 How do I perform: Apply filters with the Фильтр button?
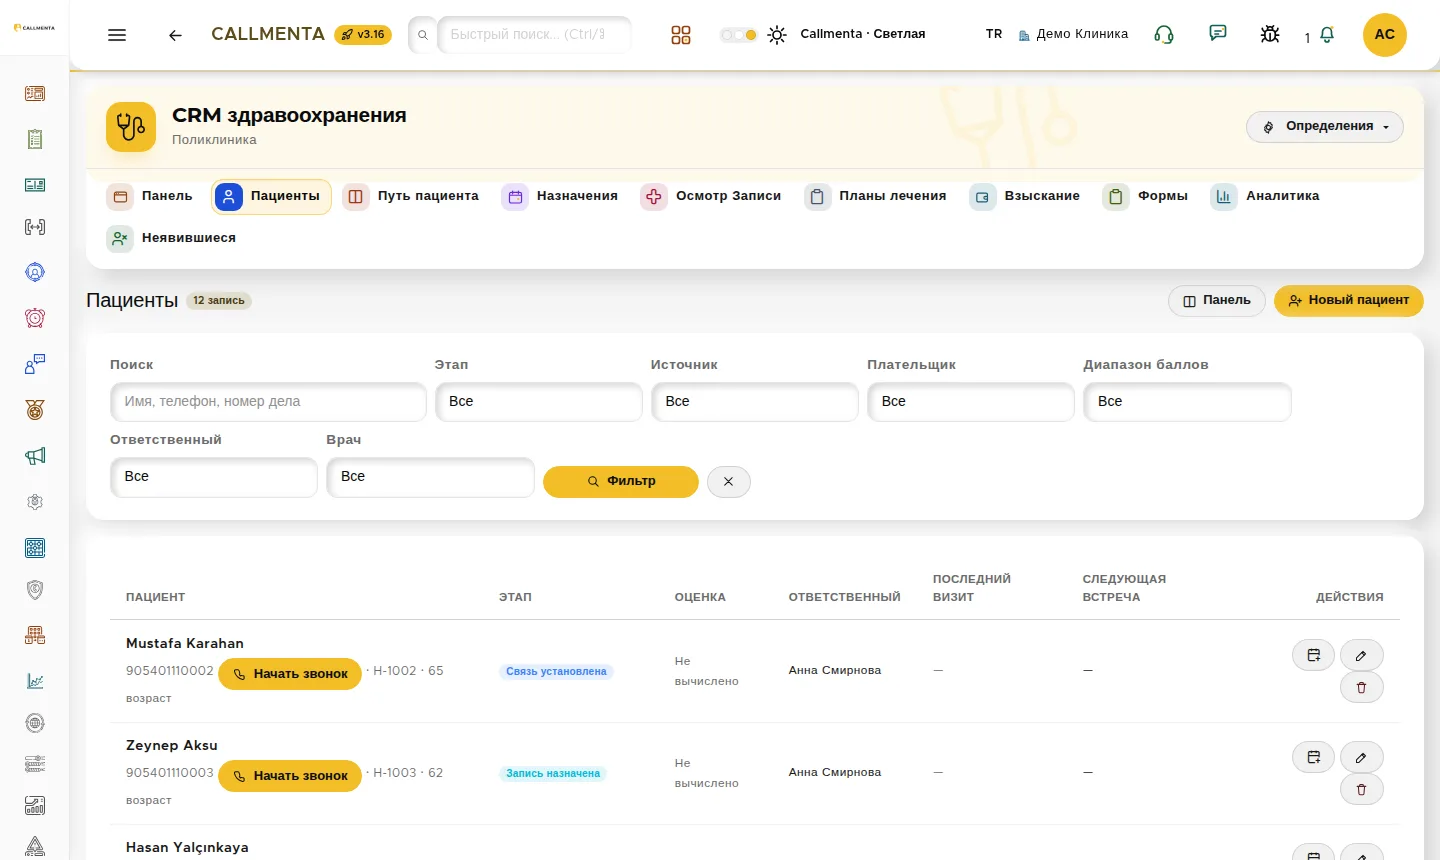click(621, 481)
